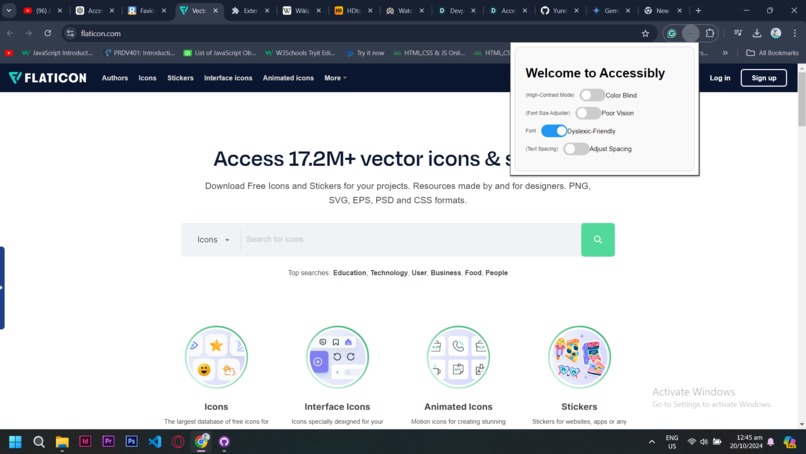Open Opera browser from taskbar
The width and height of the screenshot is (806, 454).
[x=178, y=442]
